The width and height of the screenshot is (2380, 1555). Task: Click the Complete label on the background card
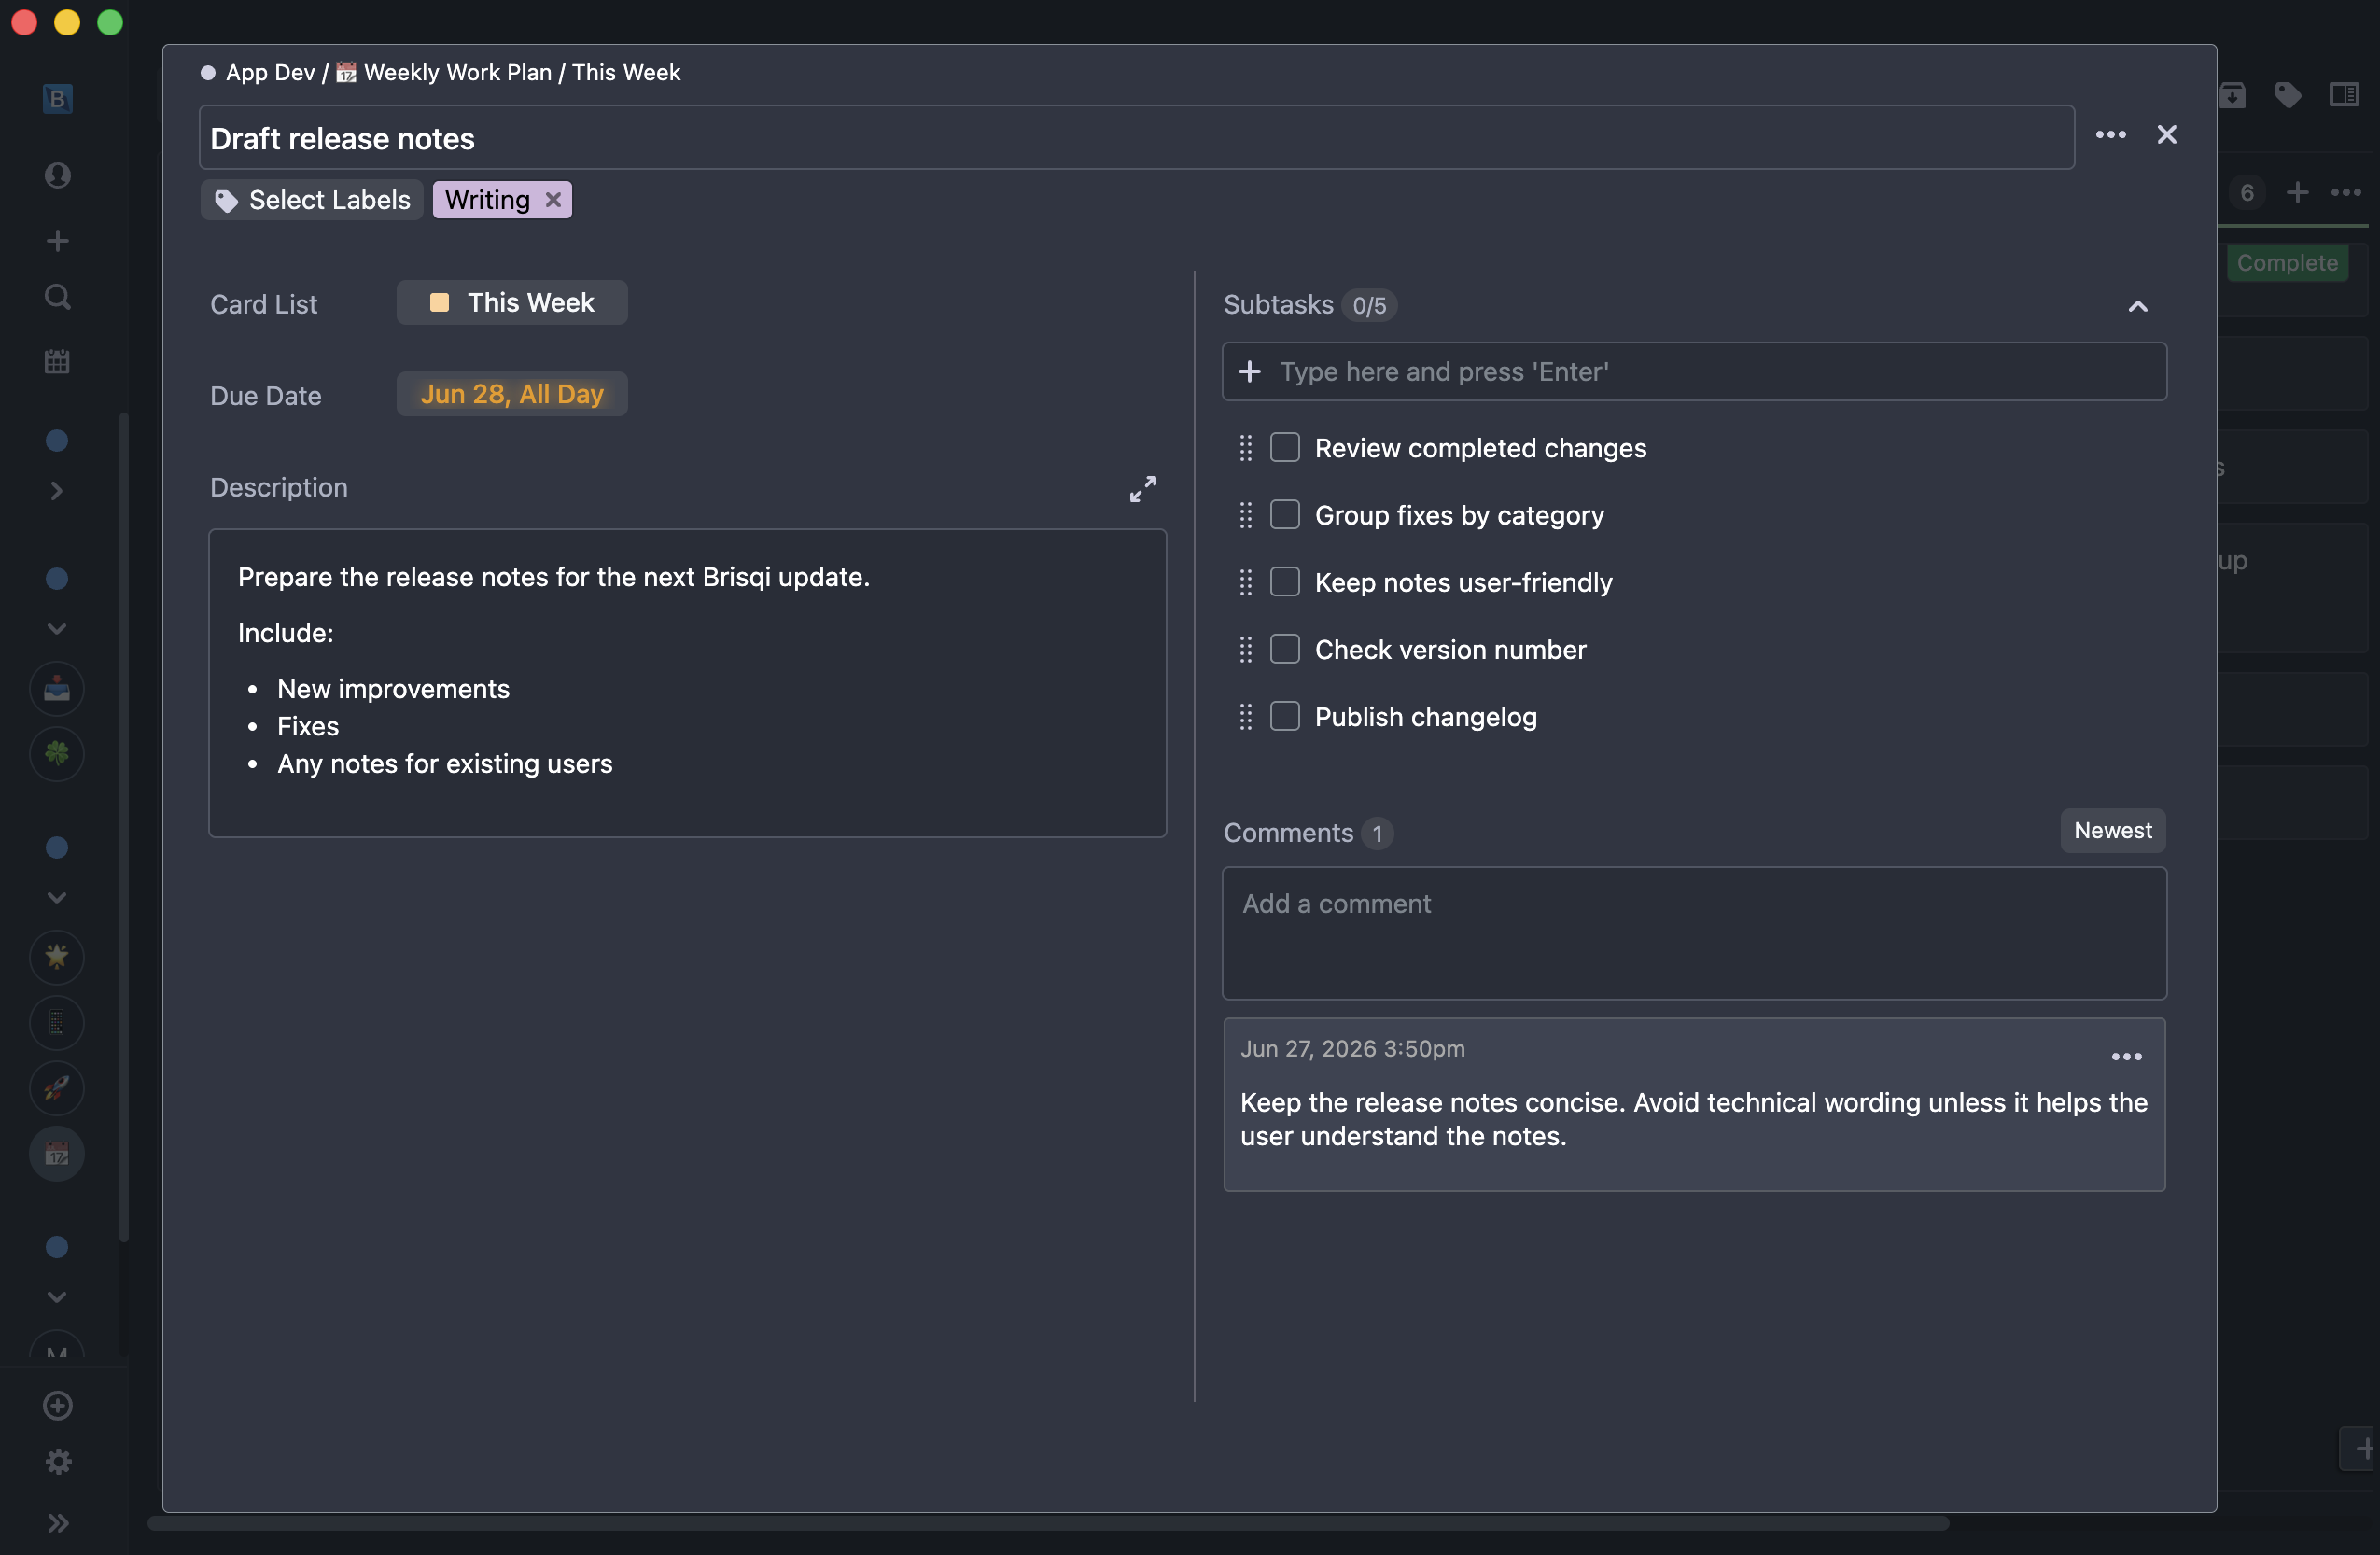pos(2288,263)
